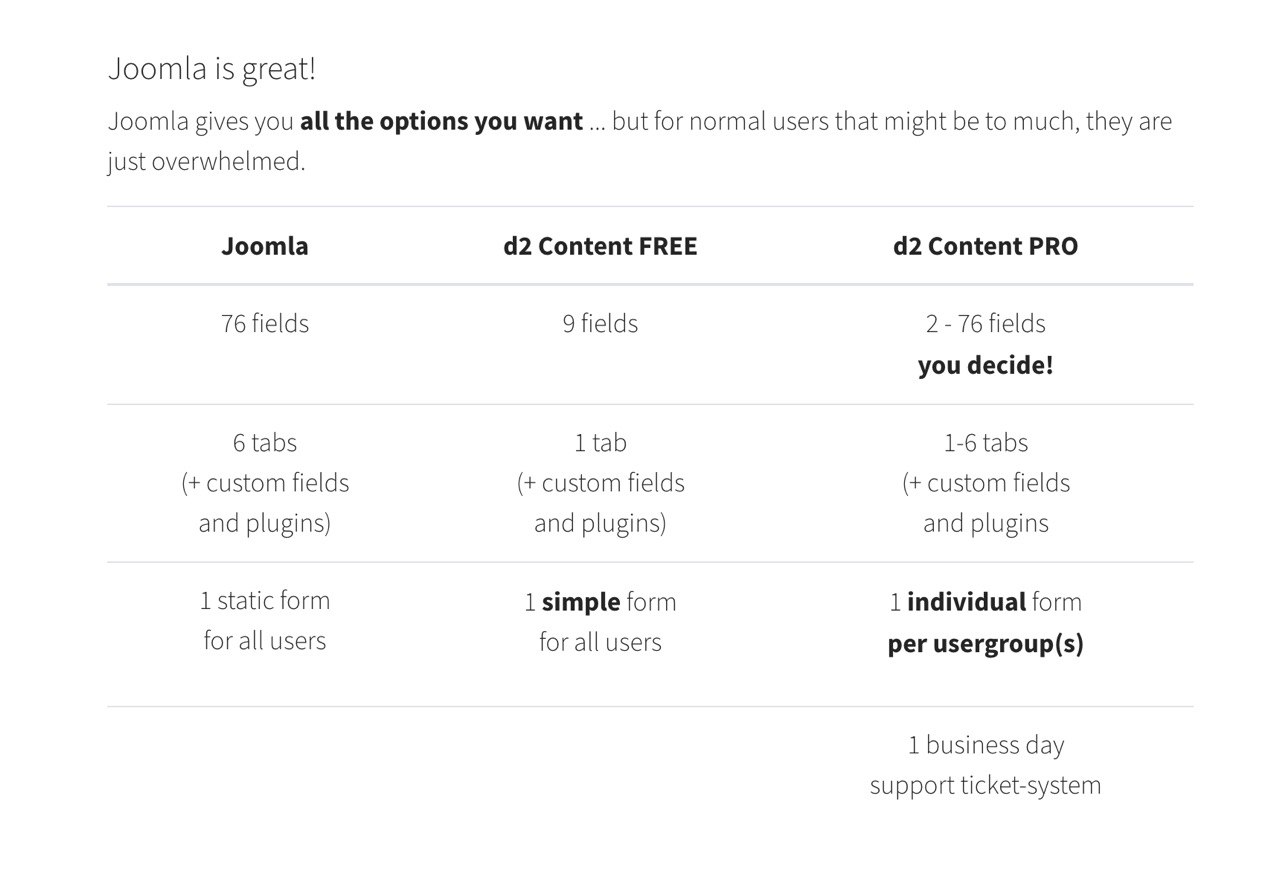Click the '1 individual form' cell text

pos(985,602)
